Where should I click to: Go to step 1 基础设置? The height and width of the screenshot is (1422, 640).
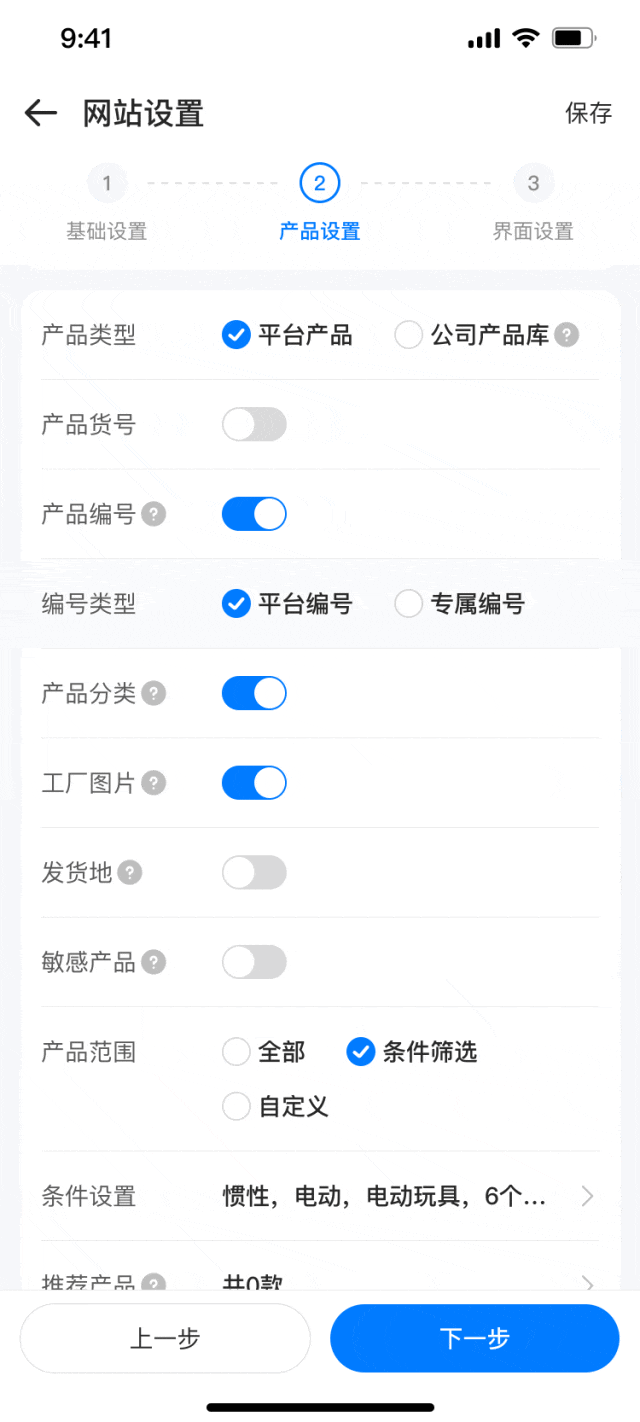coord(107,184)
